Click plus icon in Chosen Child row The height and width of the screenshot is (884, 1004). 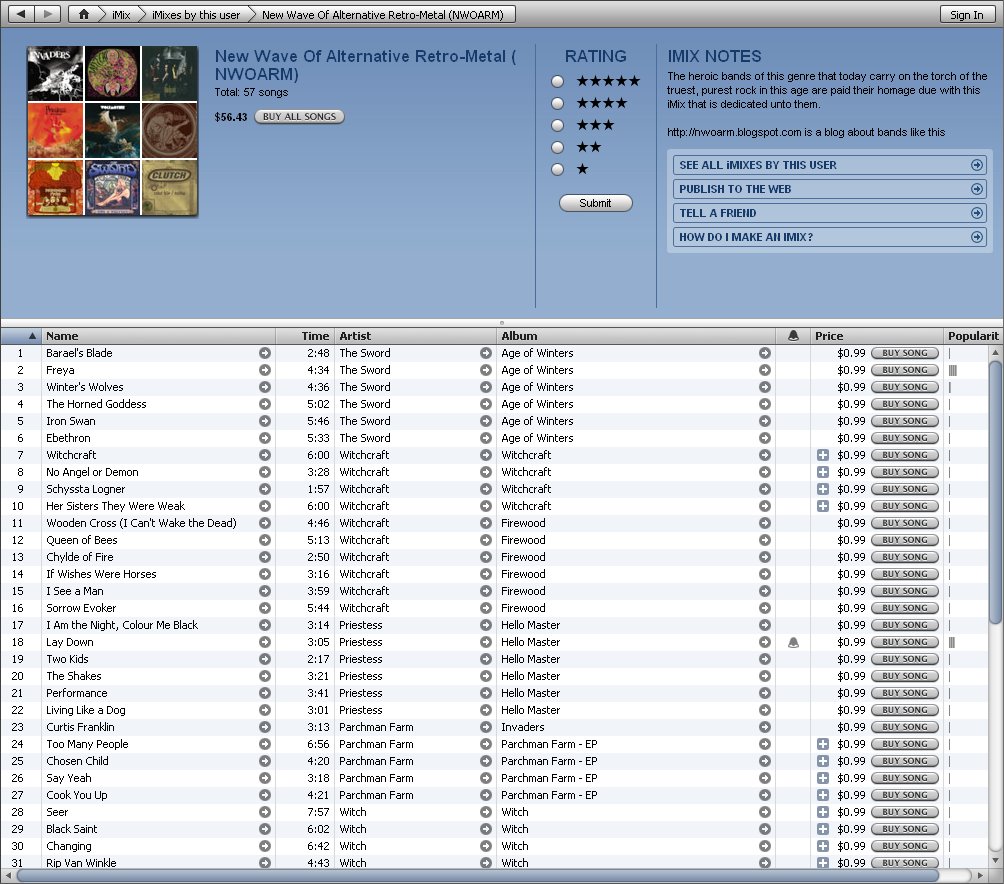[x=823, y=761]
